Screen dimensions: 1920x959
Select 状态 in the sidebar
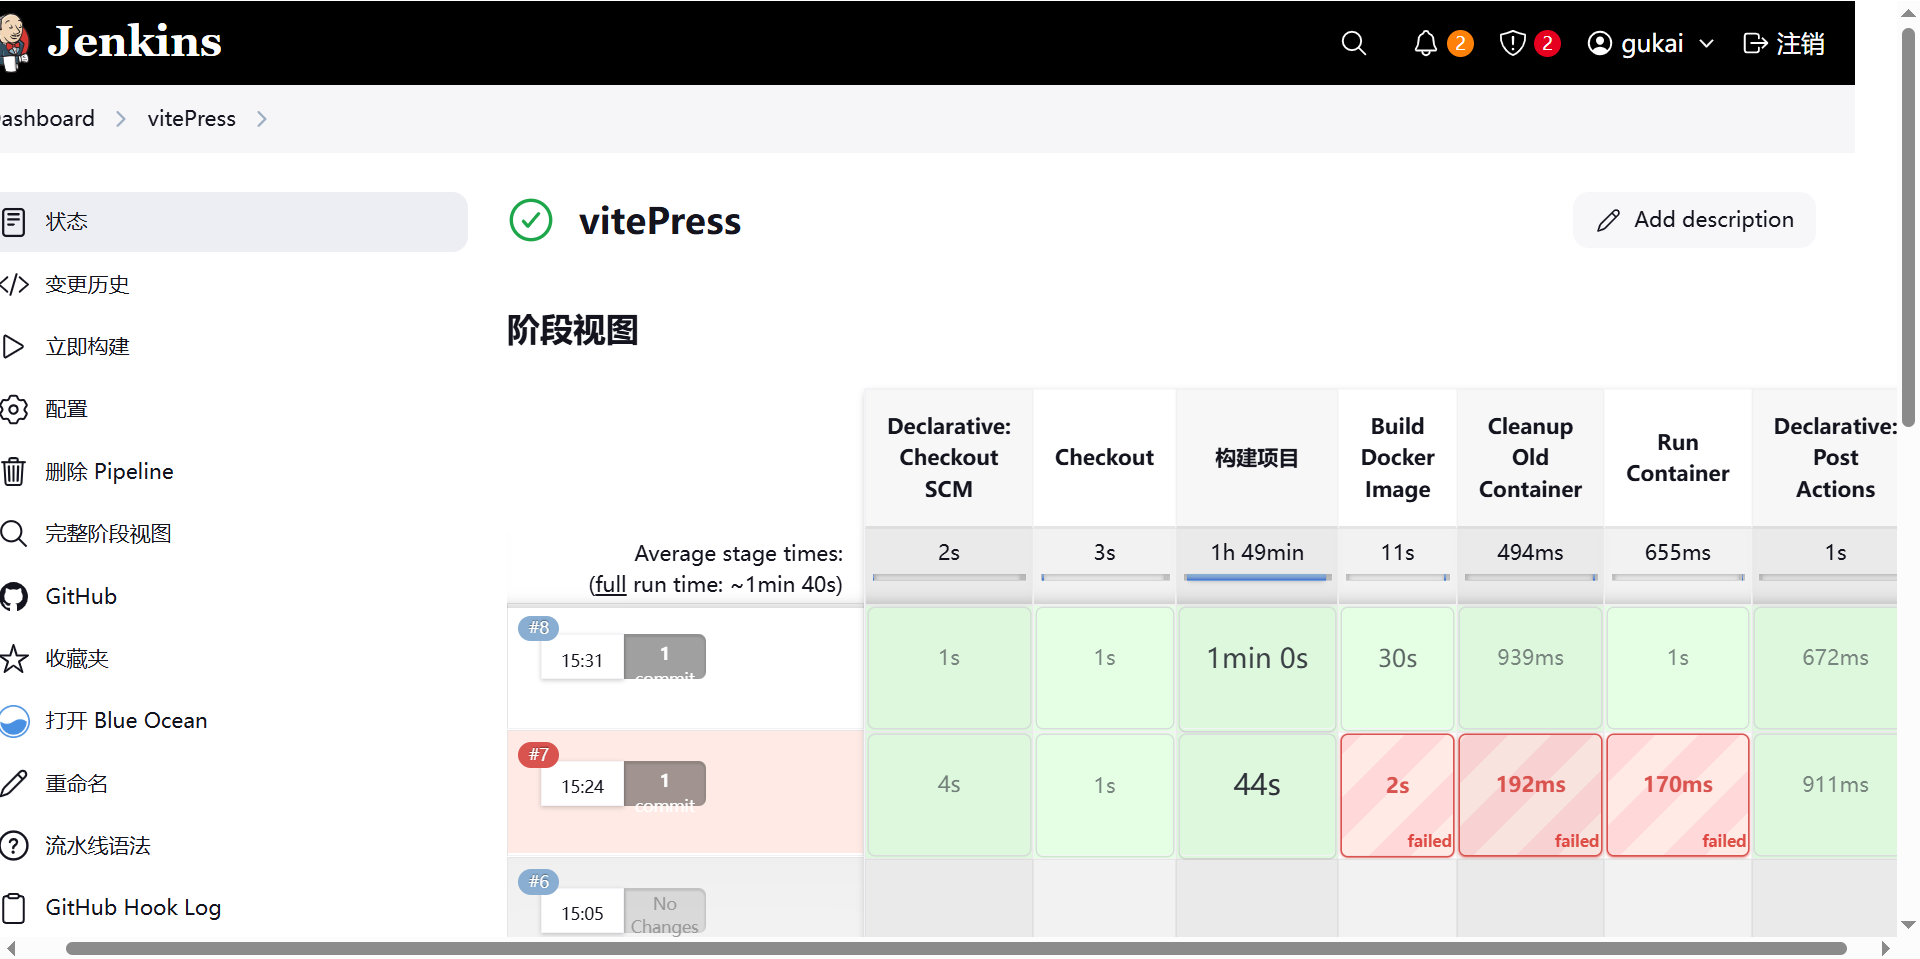67,221
